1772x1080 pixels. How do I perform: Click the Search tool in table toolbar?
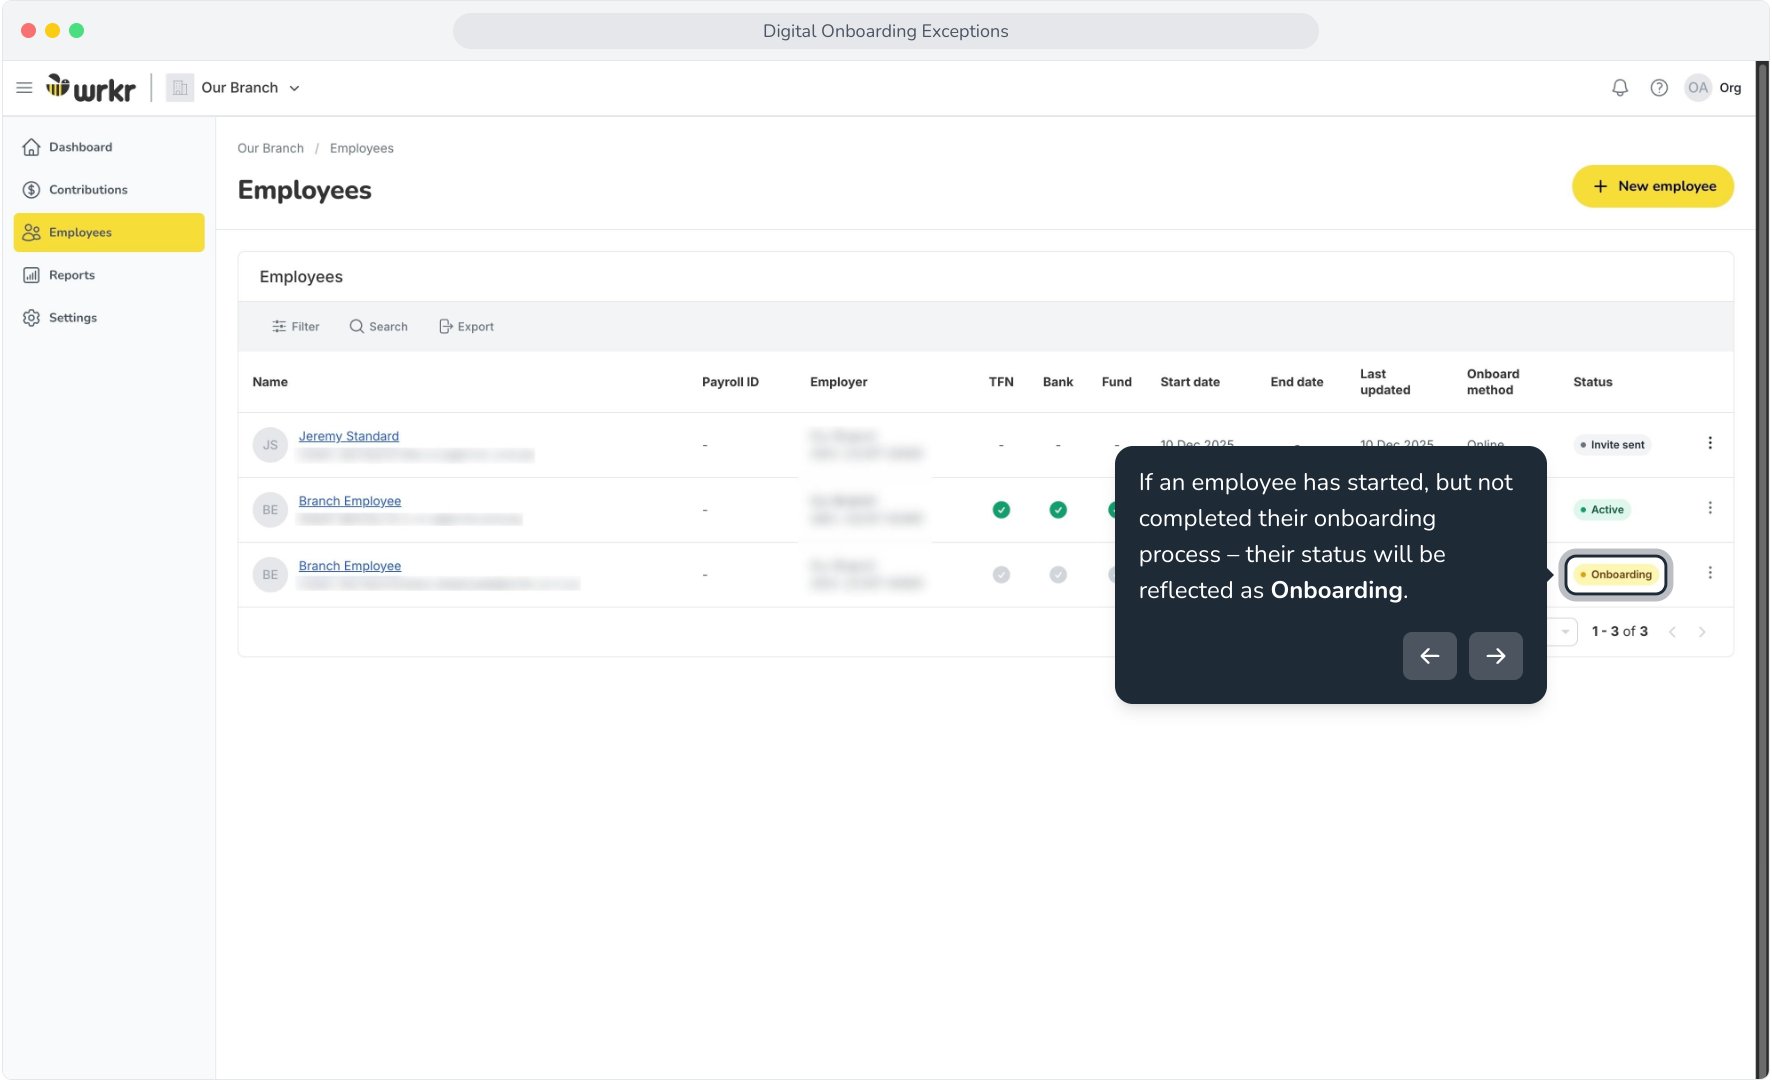[379, 327]
